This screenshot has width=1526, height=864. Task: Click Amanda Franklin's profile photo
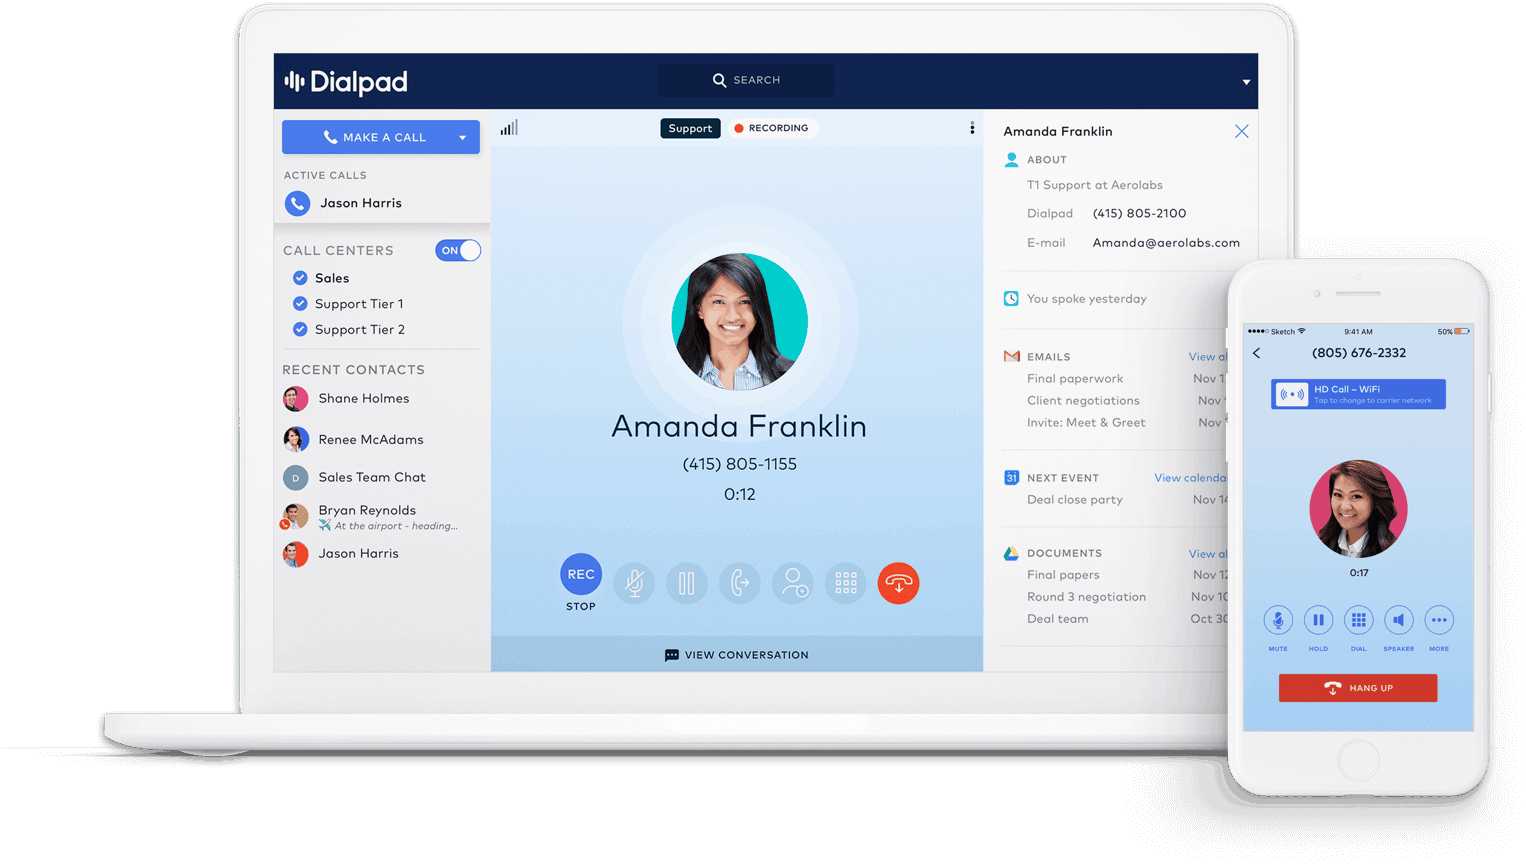pos(740,321)
